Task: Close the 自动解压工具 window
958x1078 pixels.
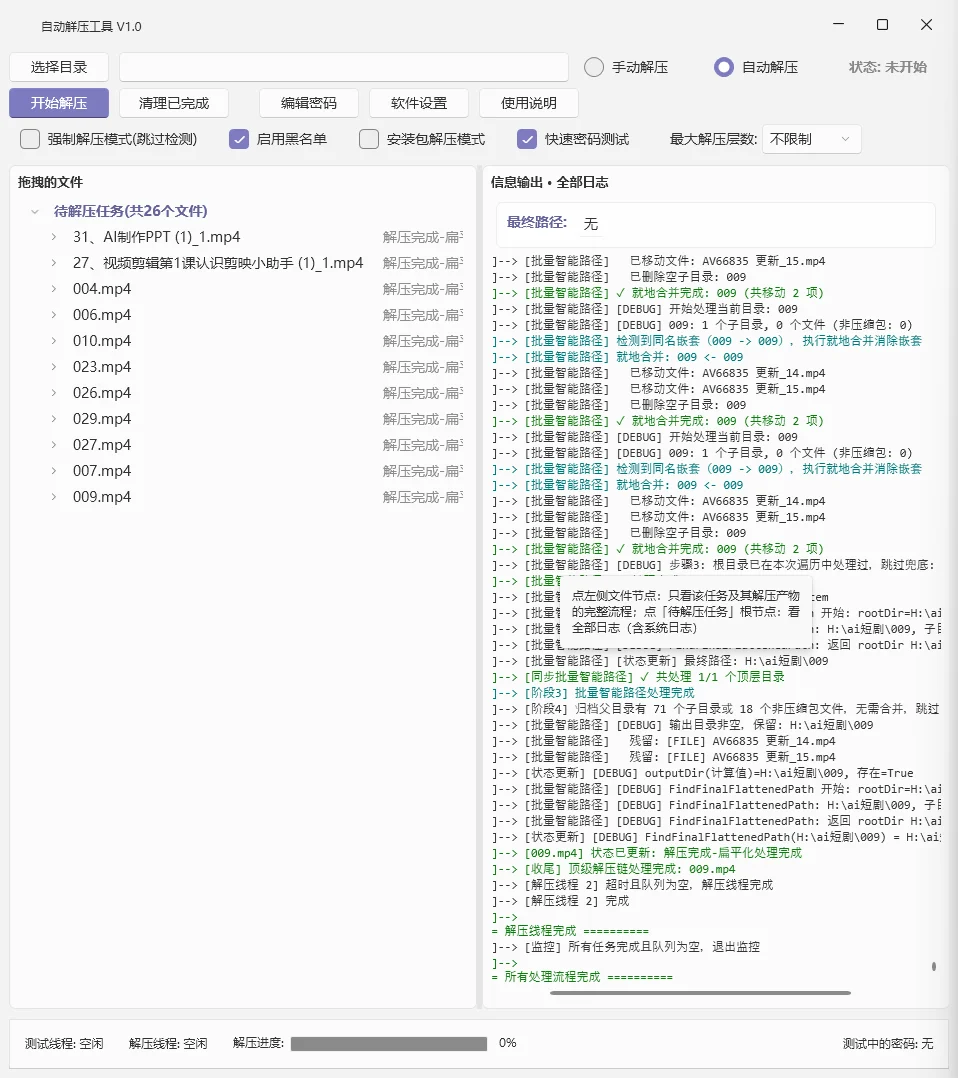Action: tap(926, 24)
